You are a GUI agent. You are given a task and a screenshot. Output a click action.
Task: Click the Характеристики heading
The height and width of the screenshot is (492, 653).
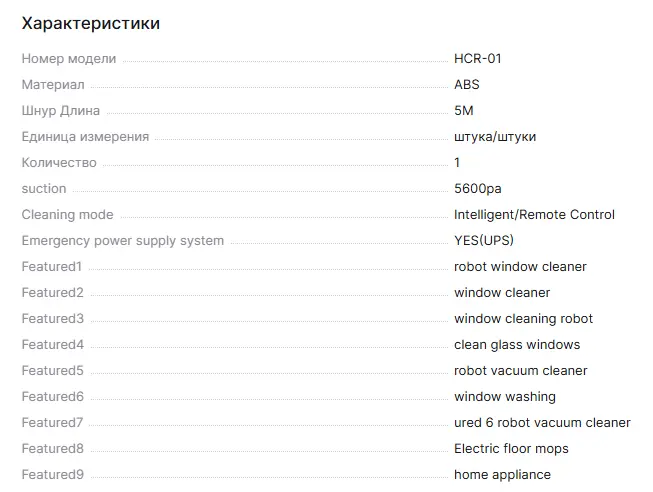click(x=91, y=23)
